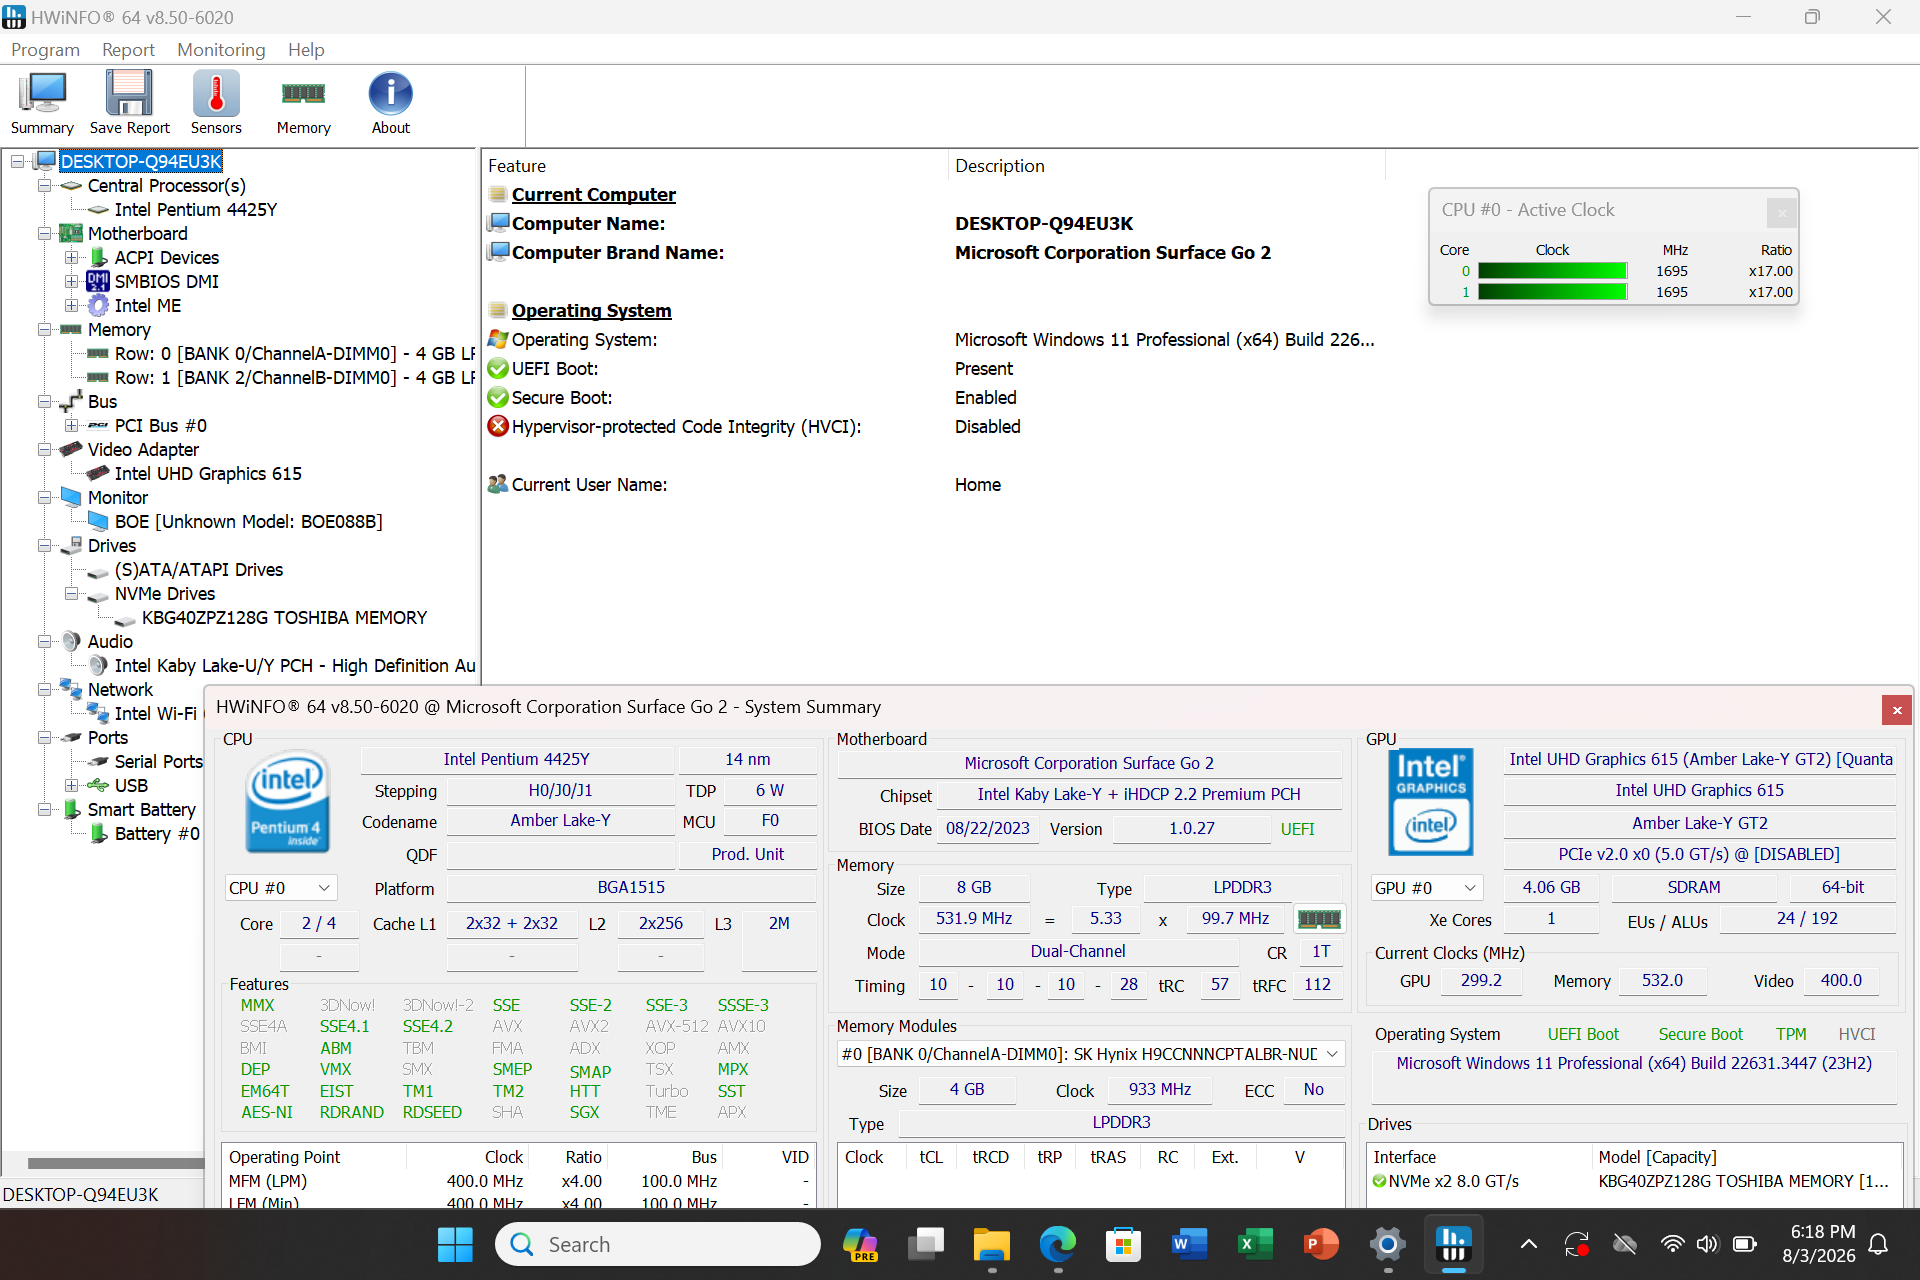
Task: Select BOE monitor tree item
Action: coord(248,522)
